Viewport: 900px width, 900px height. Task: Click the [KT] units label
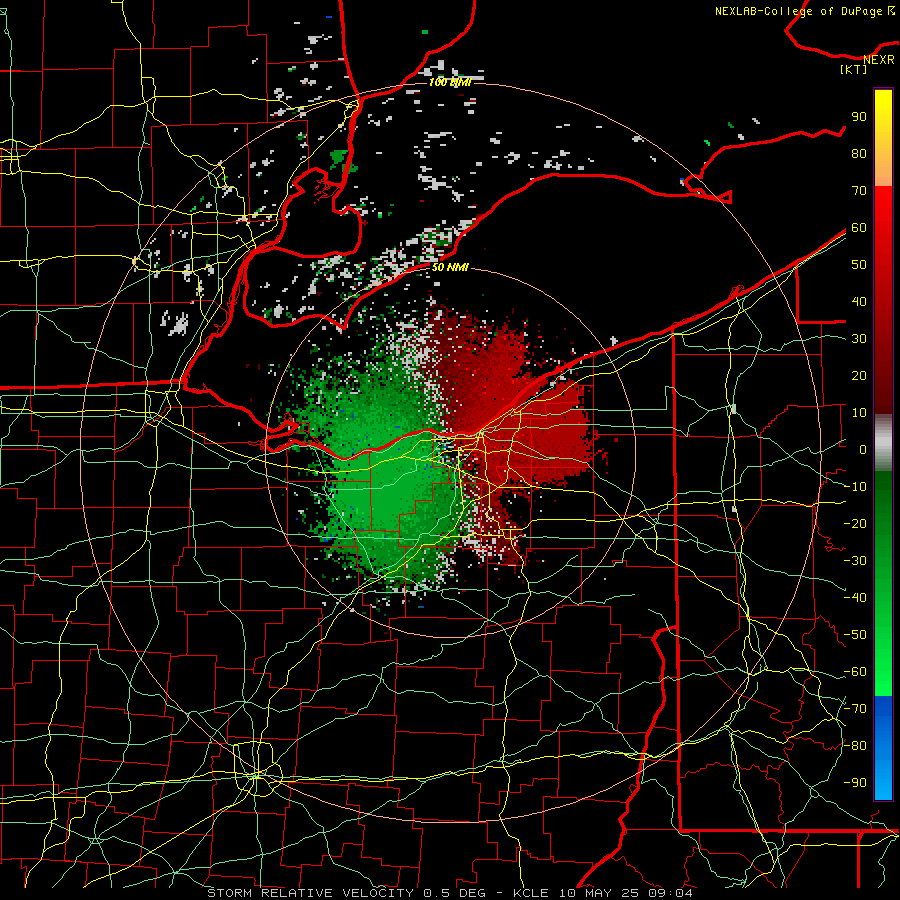(x=854, y=69)
